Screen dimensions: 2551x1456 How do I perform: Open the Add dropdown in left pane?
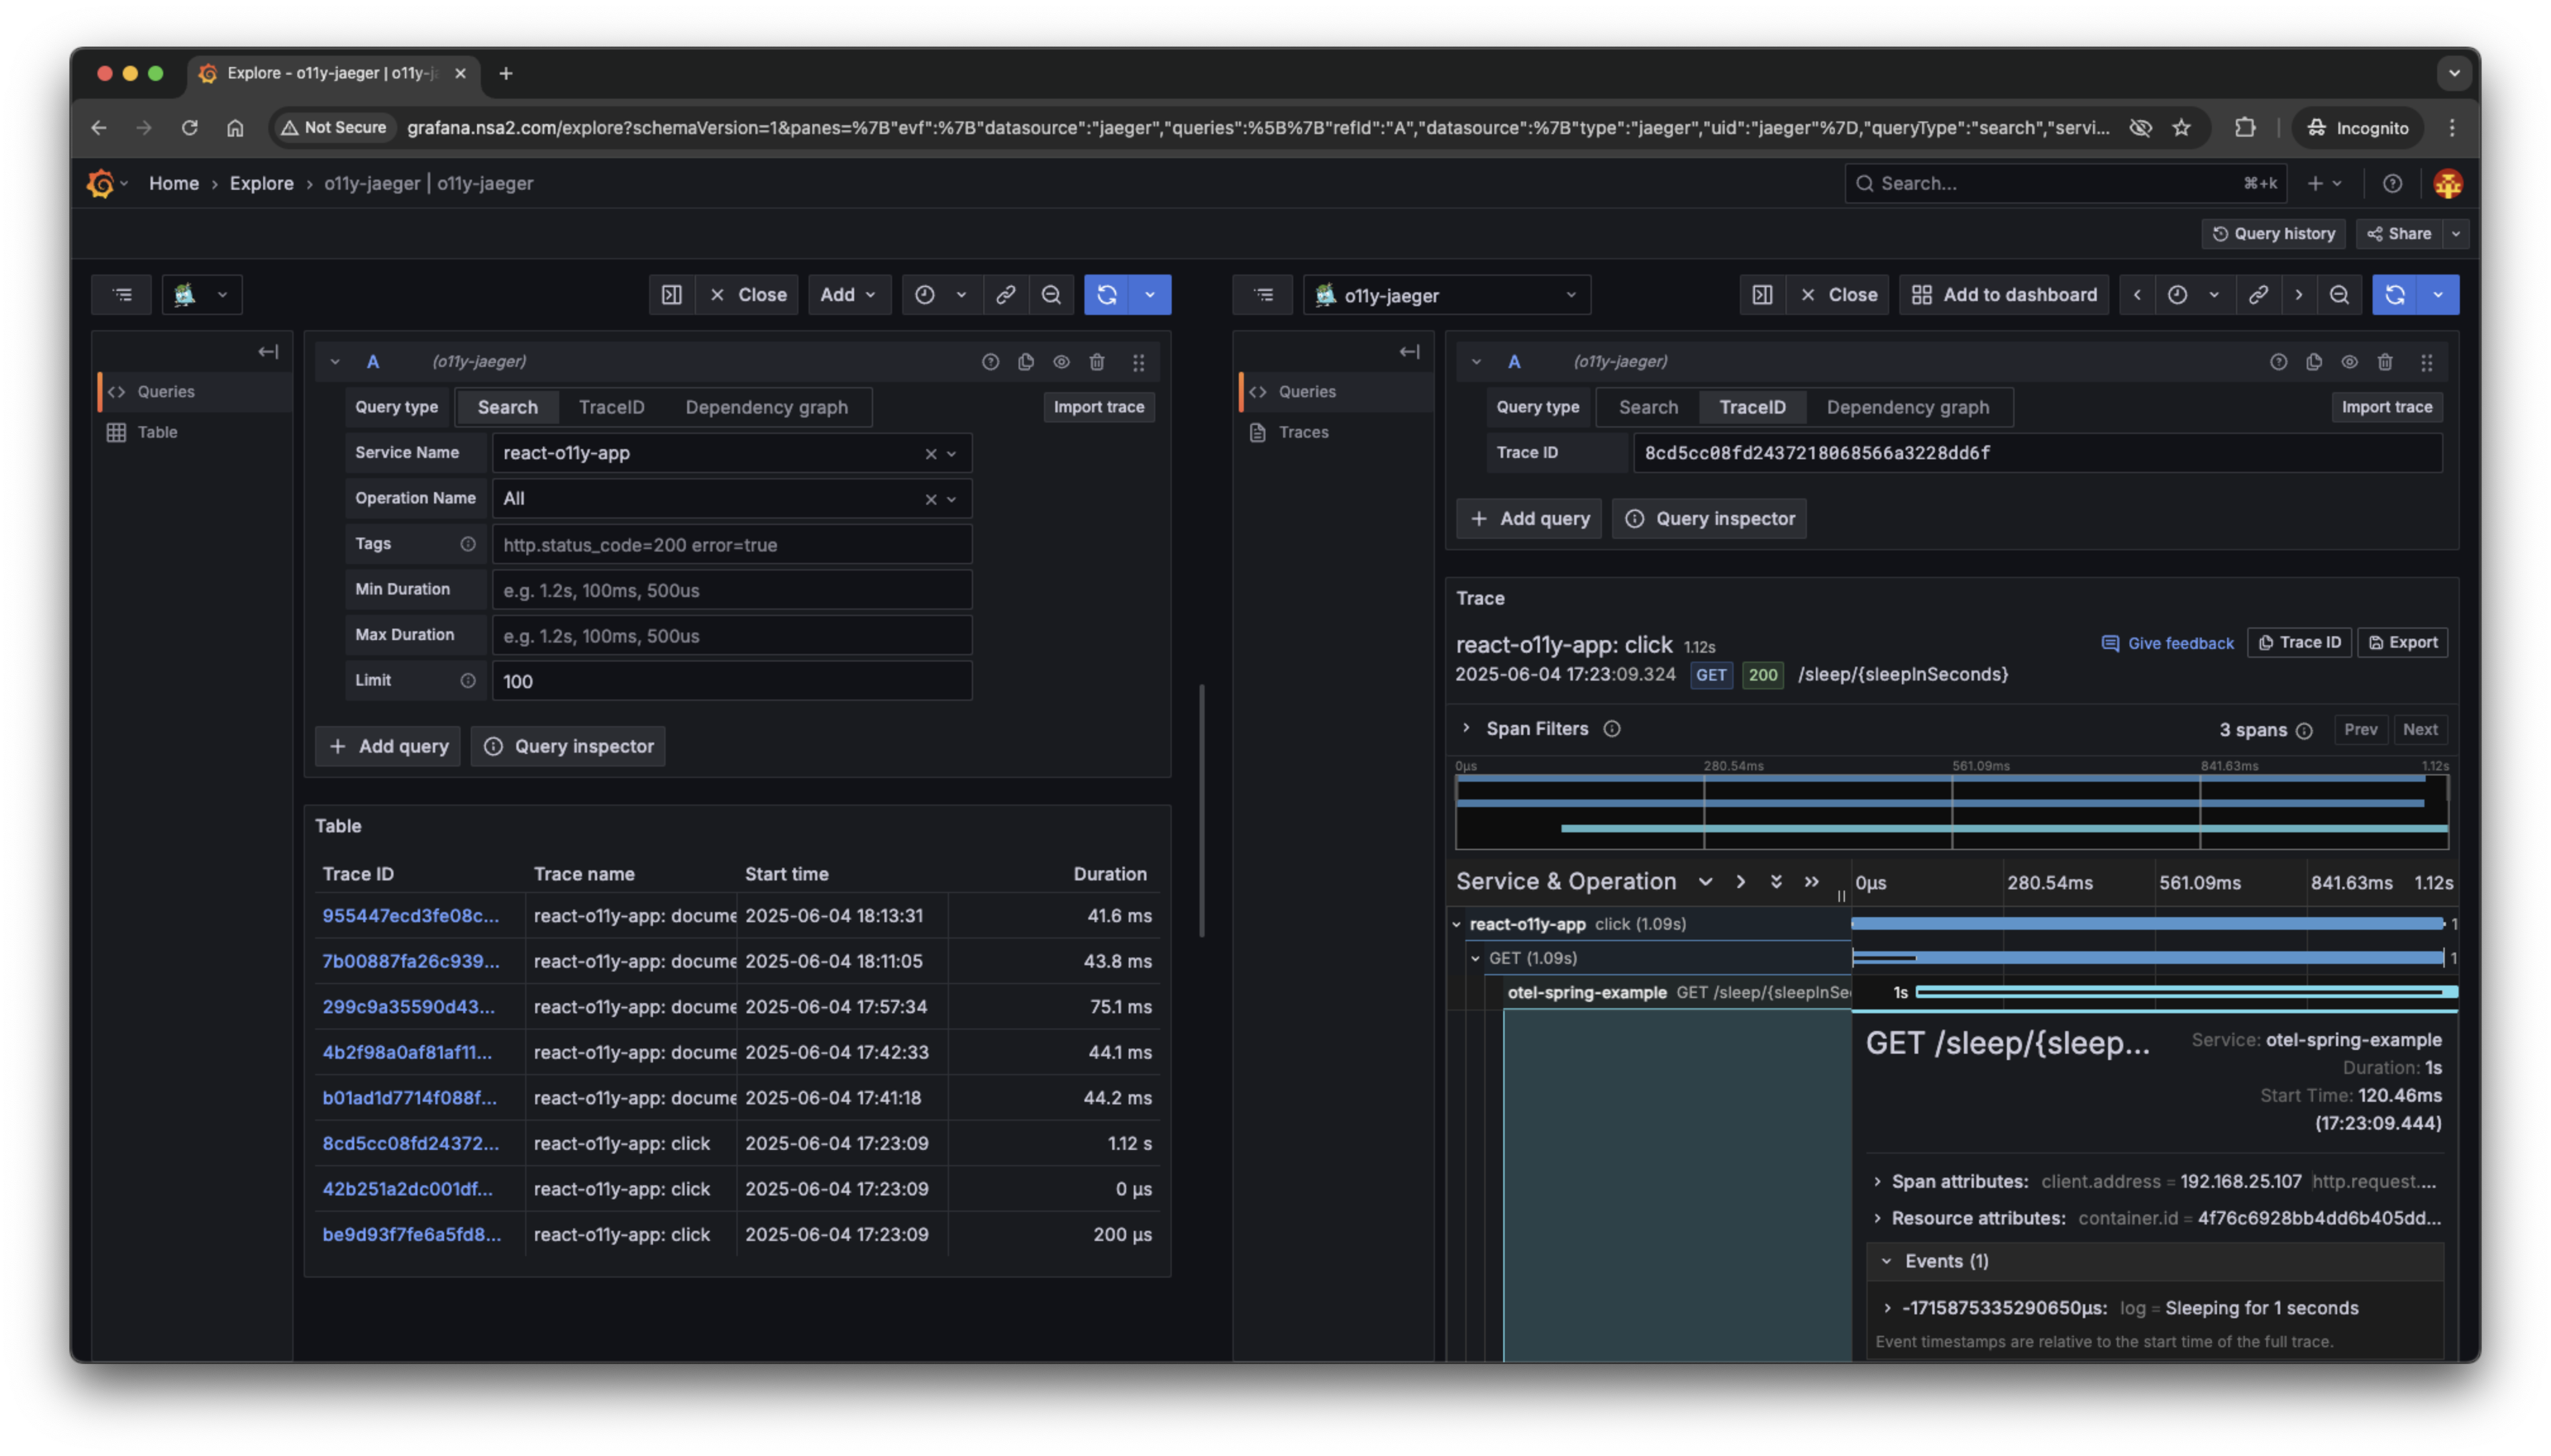click(x=848, y=295)
